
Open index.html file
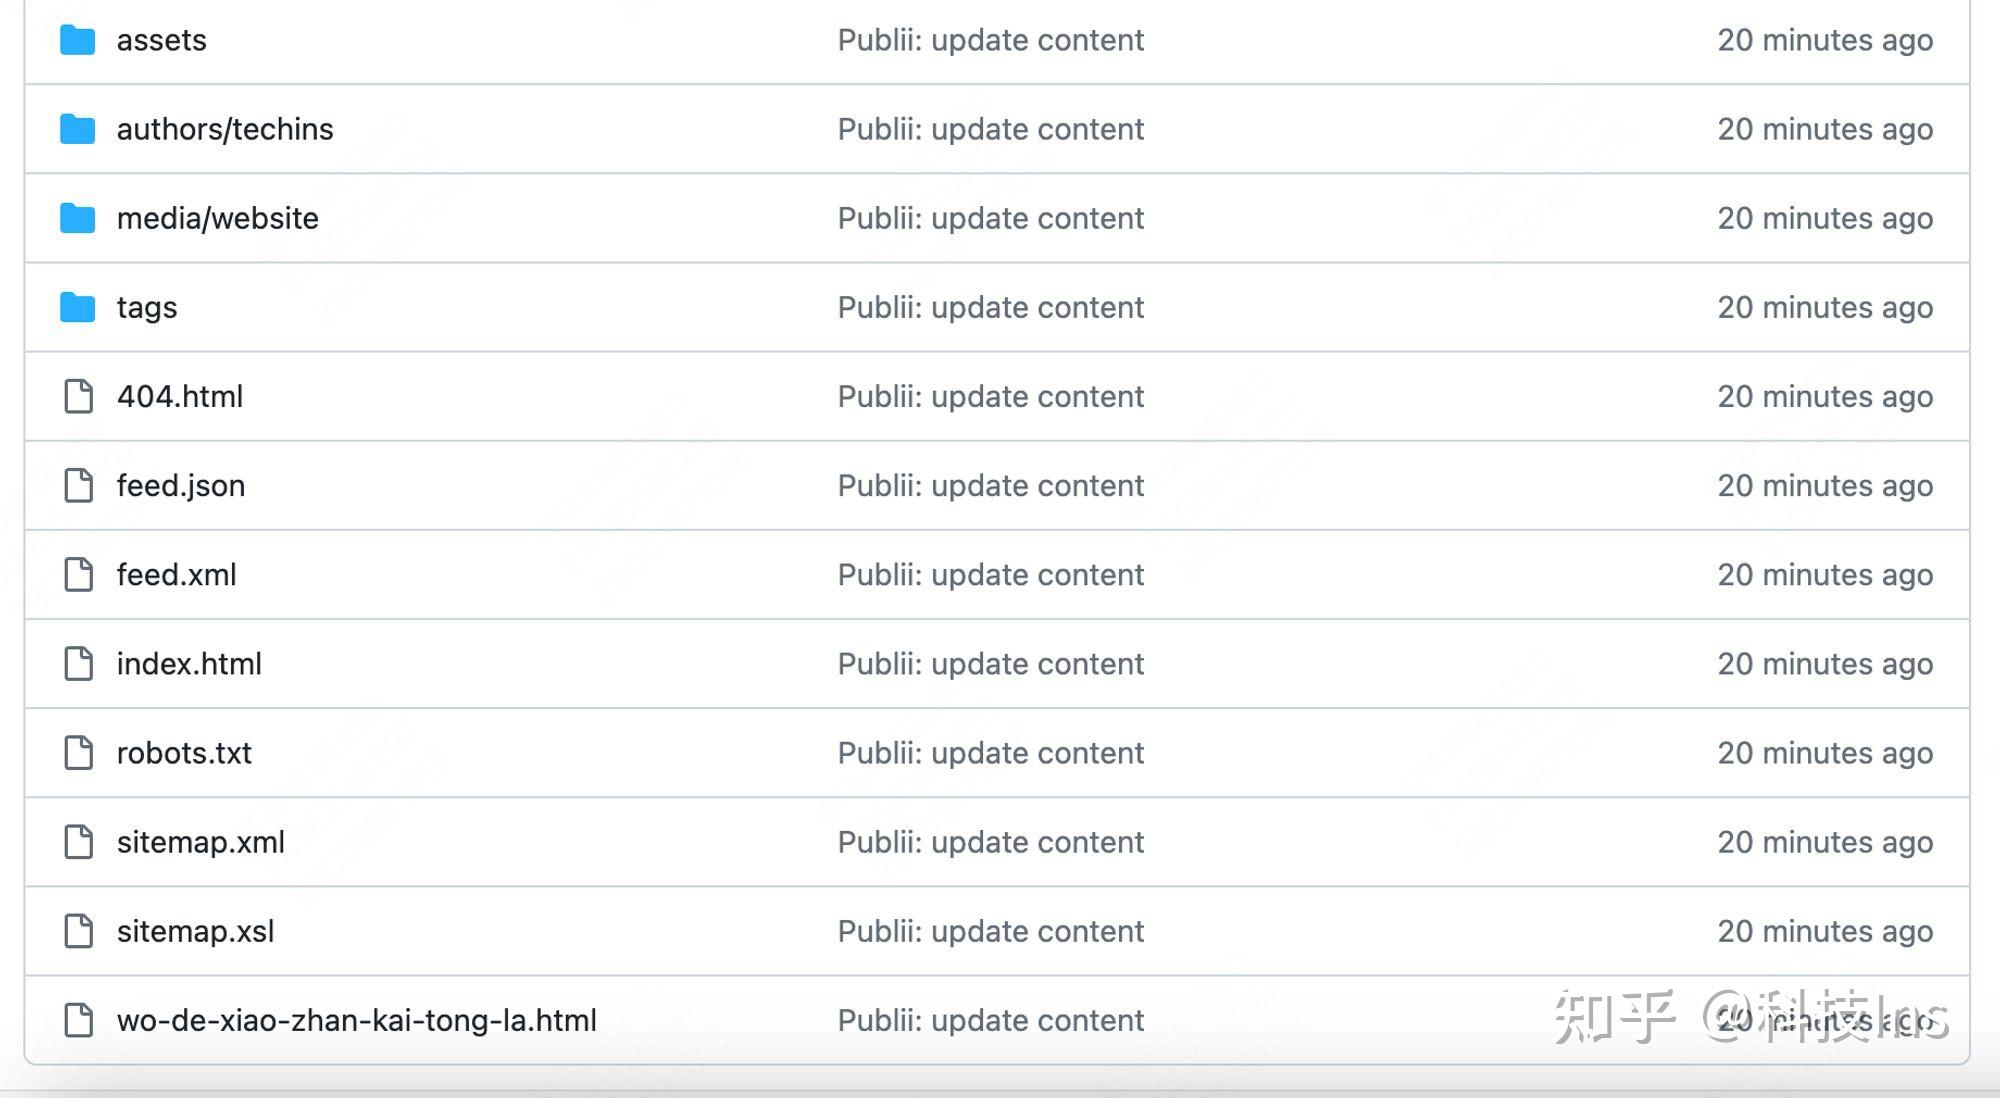point(189,664)
